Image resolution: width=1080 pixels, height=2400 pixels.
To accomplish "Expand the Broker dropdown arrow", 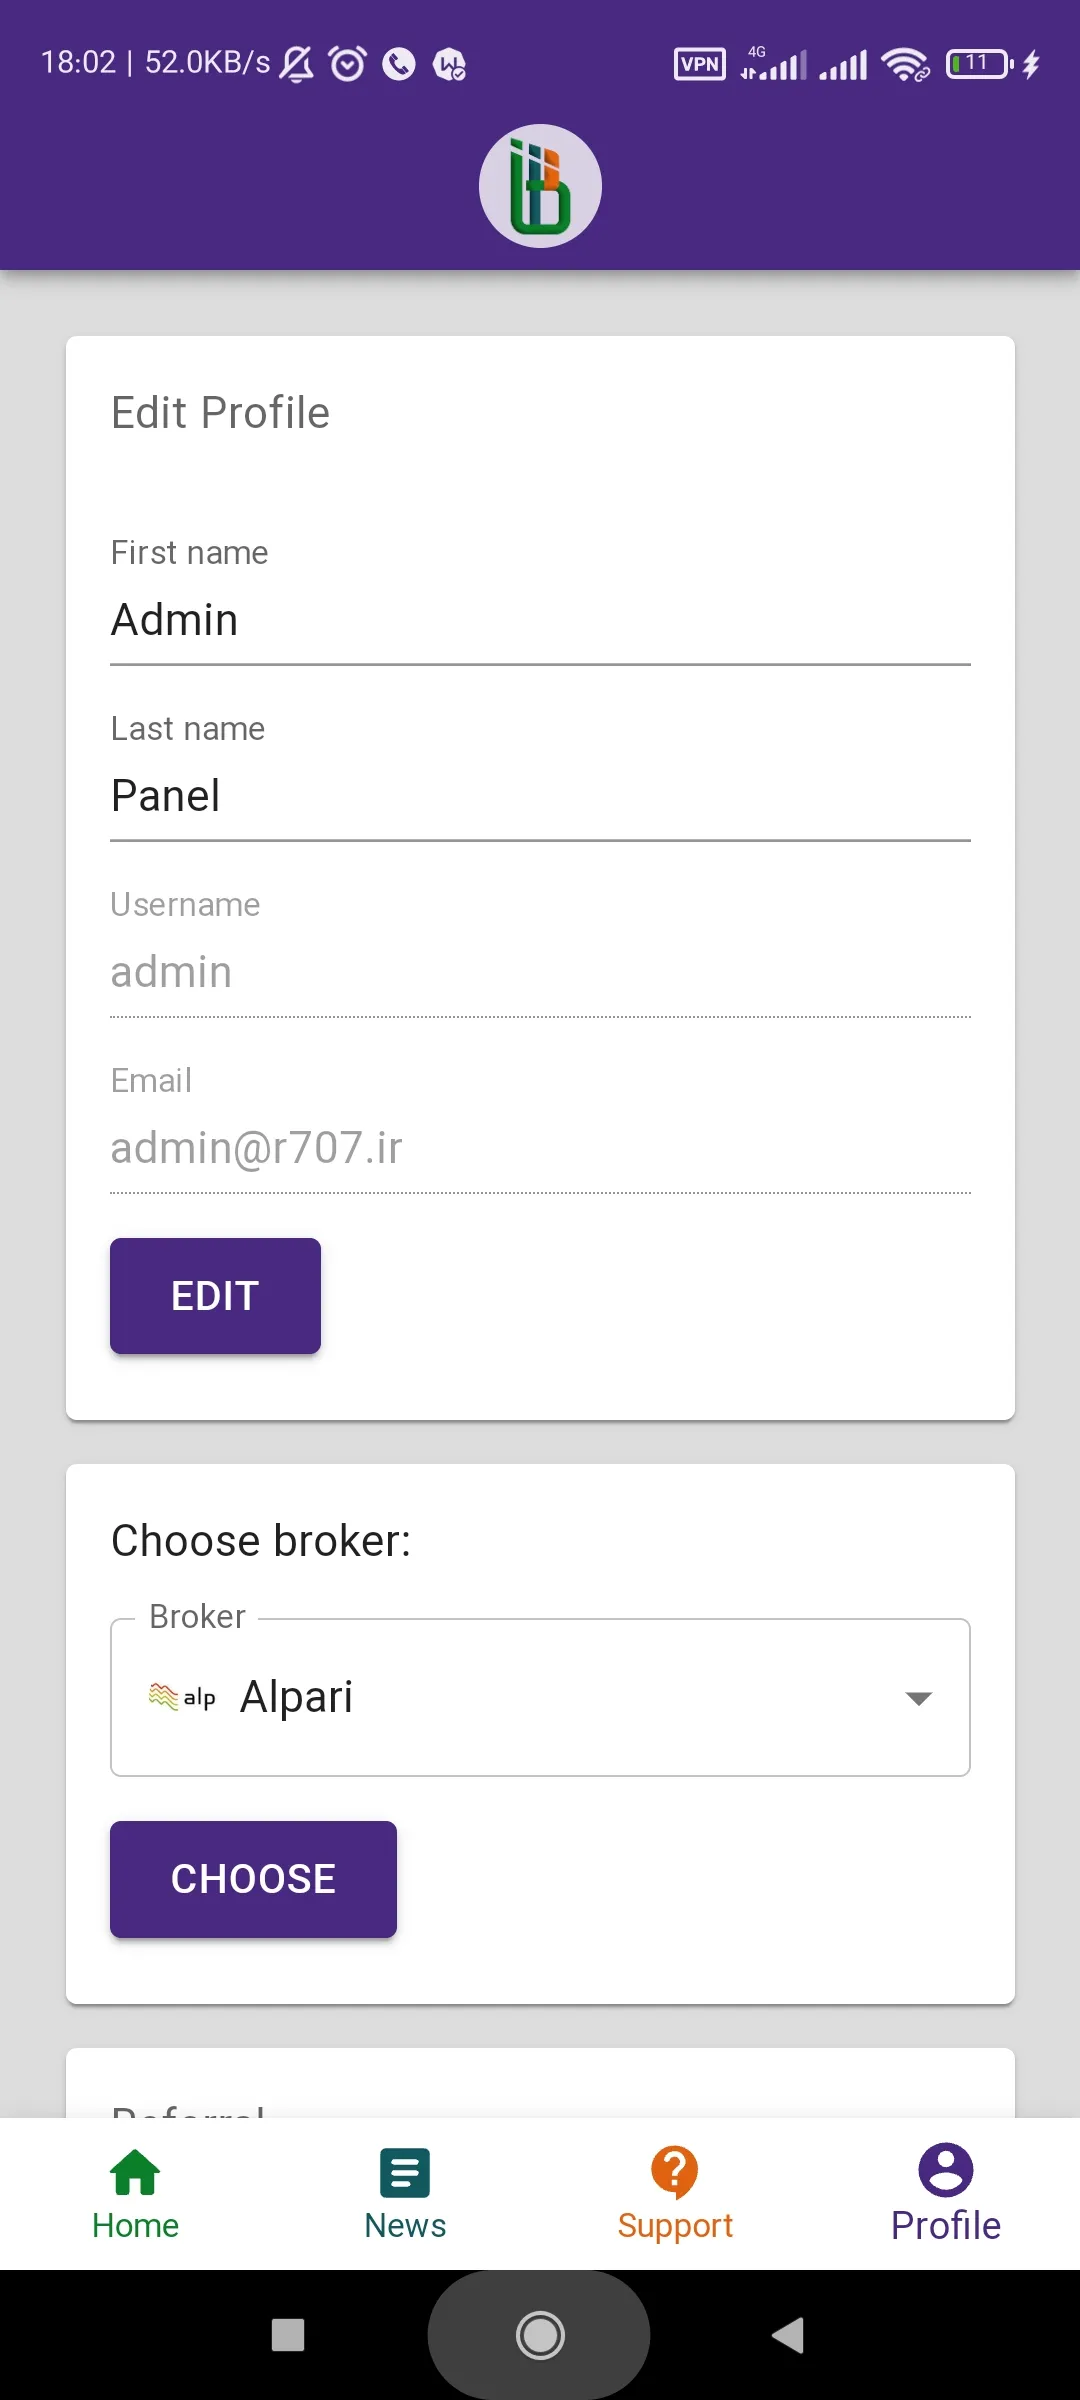I will click(x=918, y=1698).
